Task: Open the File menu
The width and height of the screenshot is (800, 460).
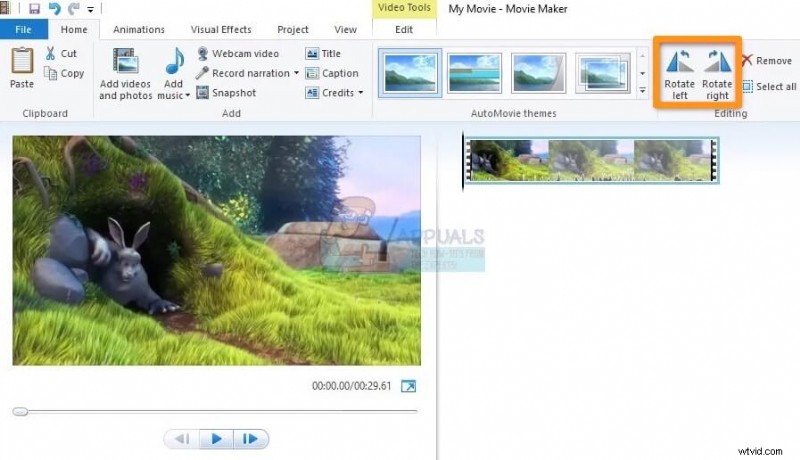Action: pos(23,30)
